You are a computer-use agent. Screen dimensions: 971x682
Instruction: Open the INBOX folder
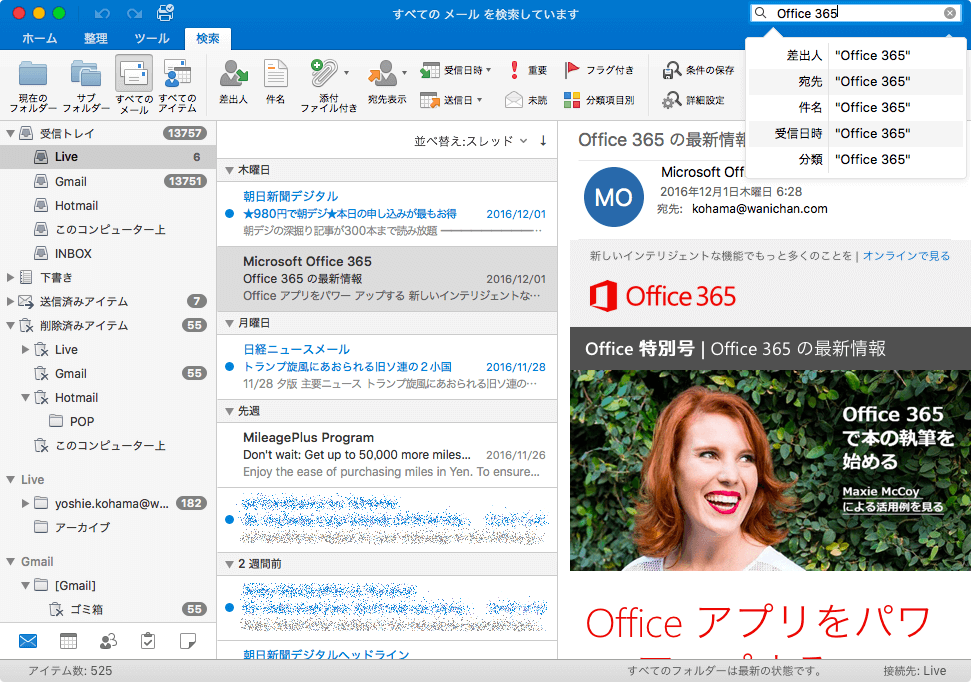[108, 253]
